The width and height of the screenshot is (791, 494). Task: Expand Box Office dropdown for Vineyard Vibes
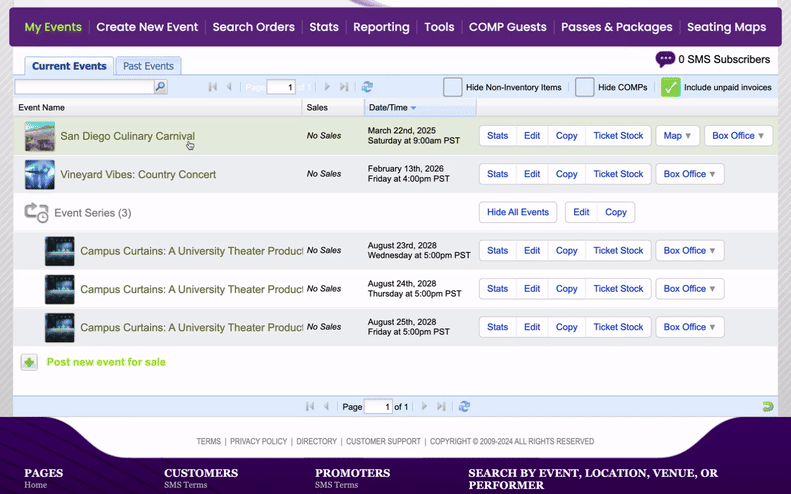689,174
